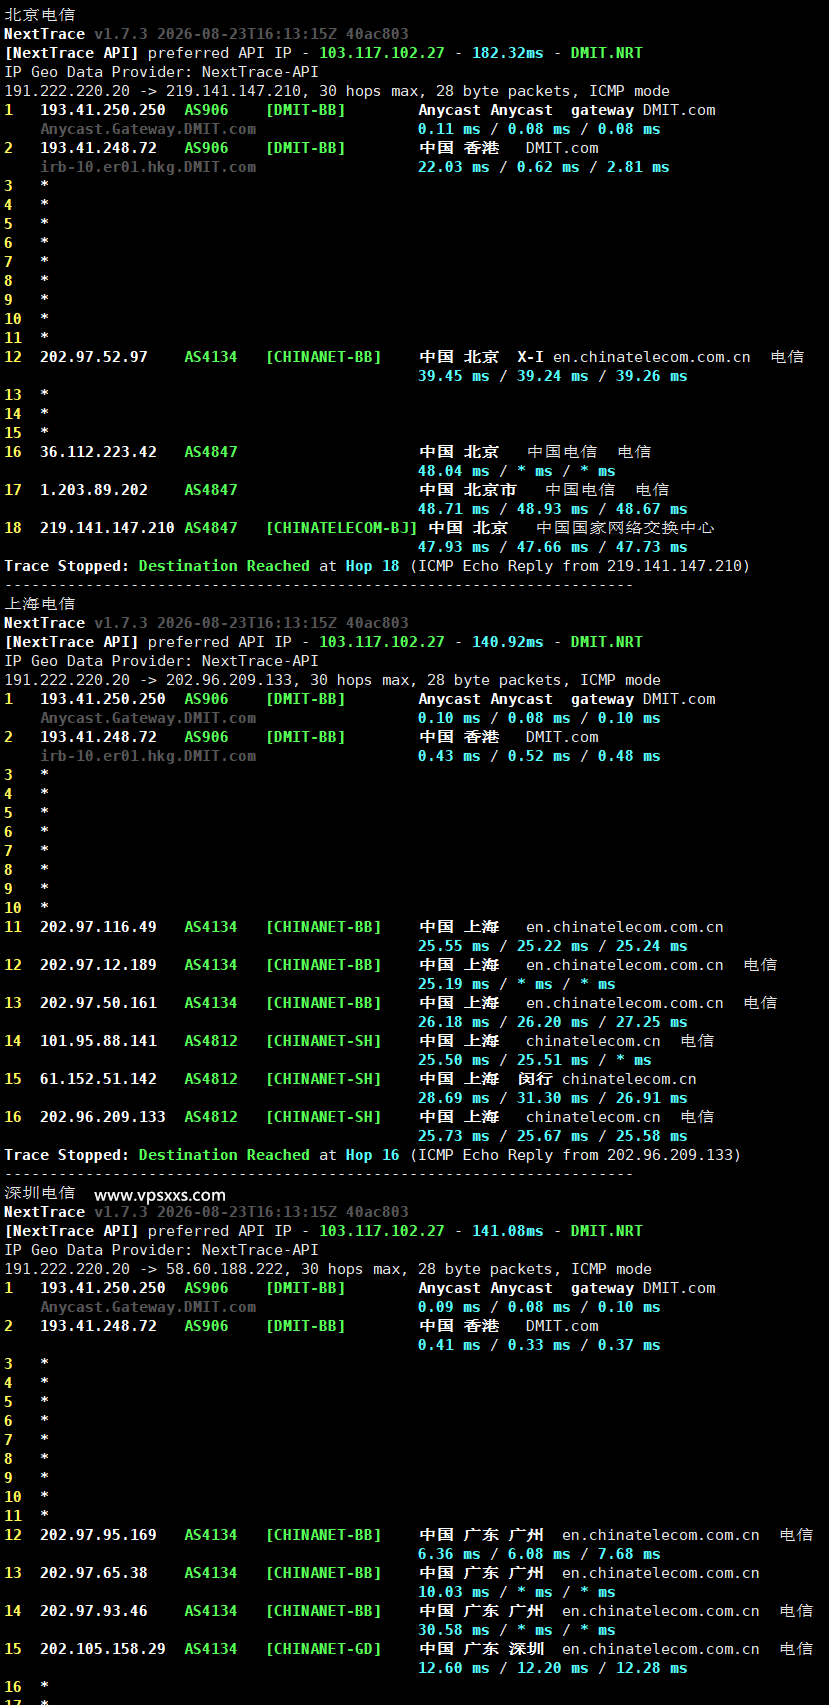This screenshot has width=829, height=1705.
Task: Click IP address 202.97.95.169
Action: click(x=98, y=1535)
